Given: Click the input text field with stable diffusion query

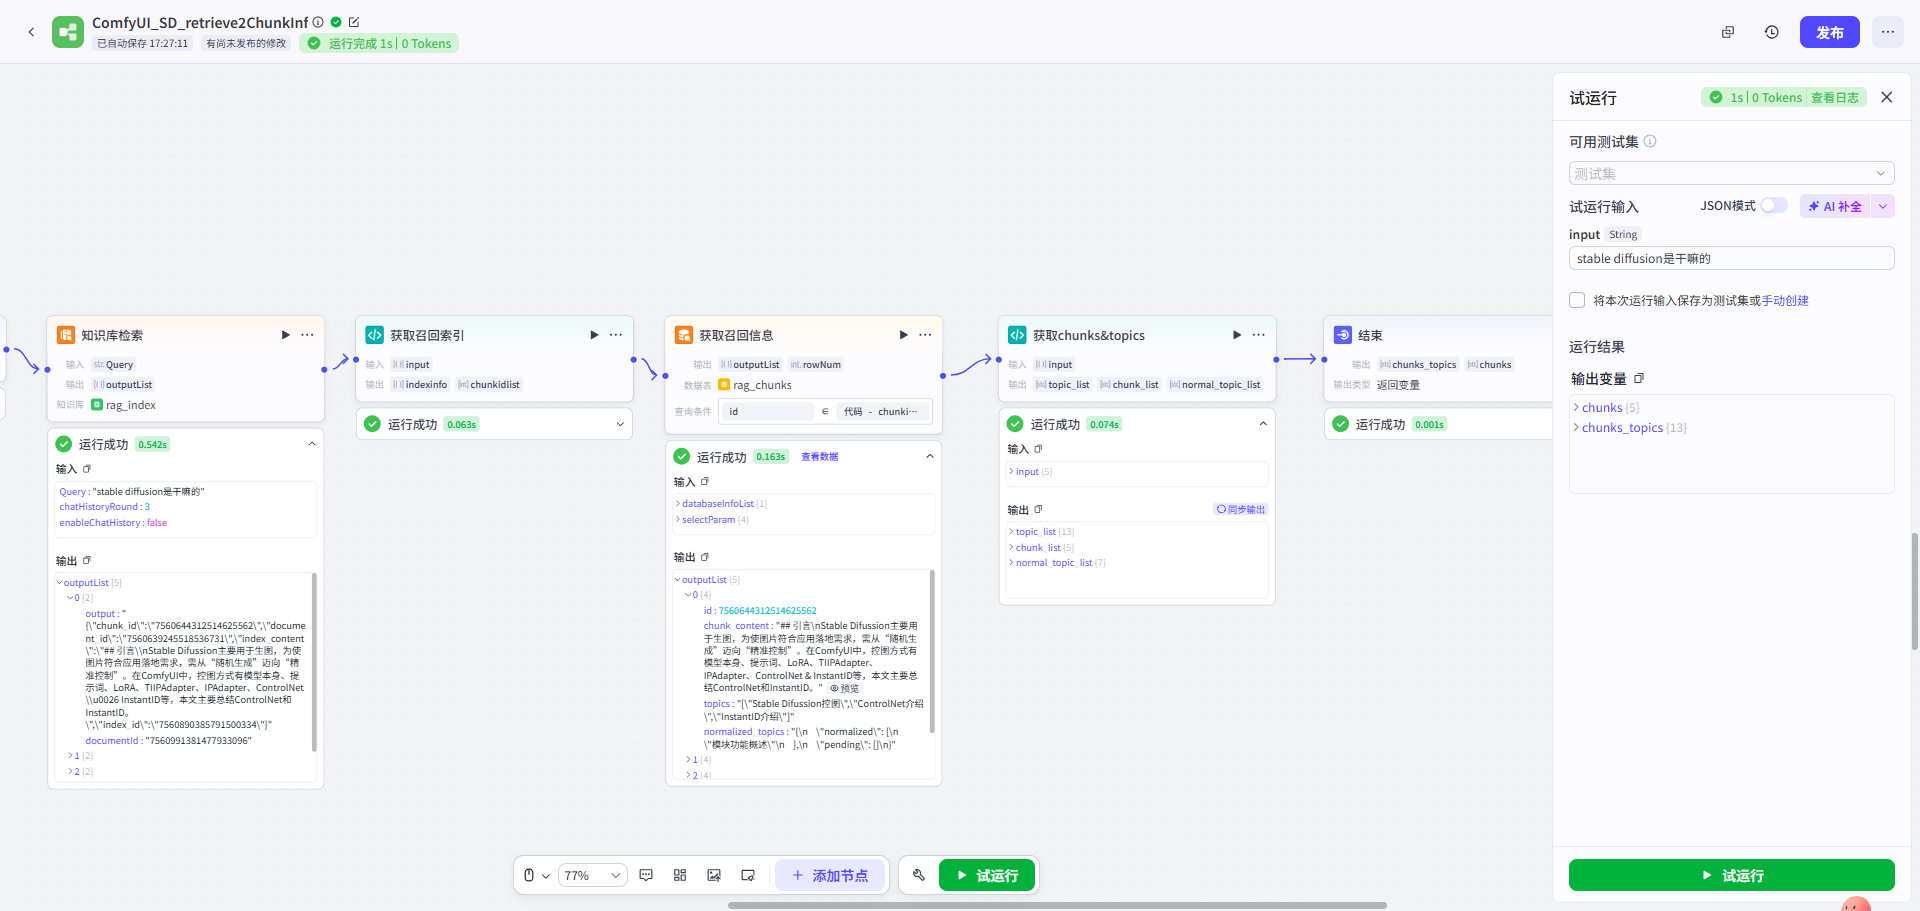Looking at the screenshot, I should pos(1731,259).
